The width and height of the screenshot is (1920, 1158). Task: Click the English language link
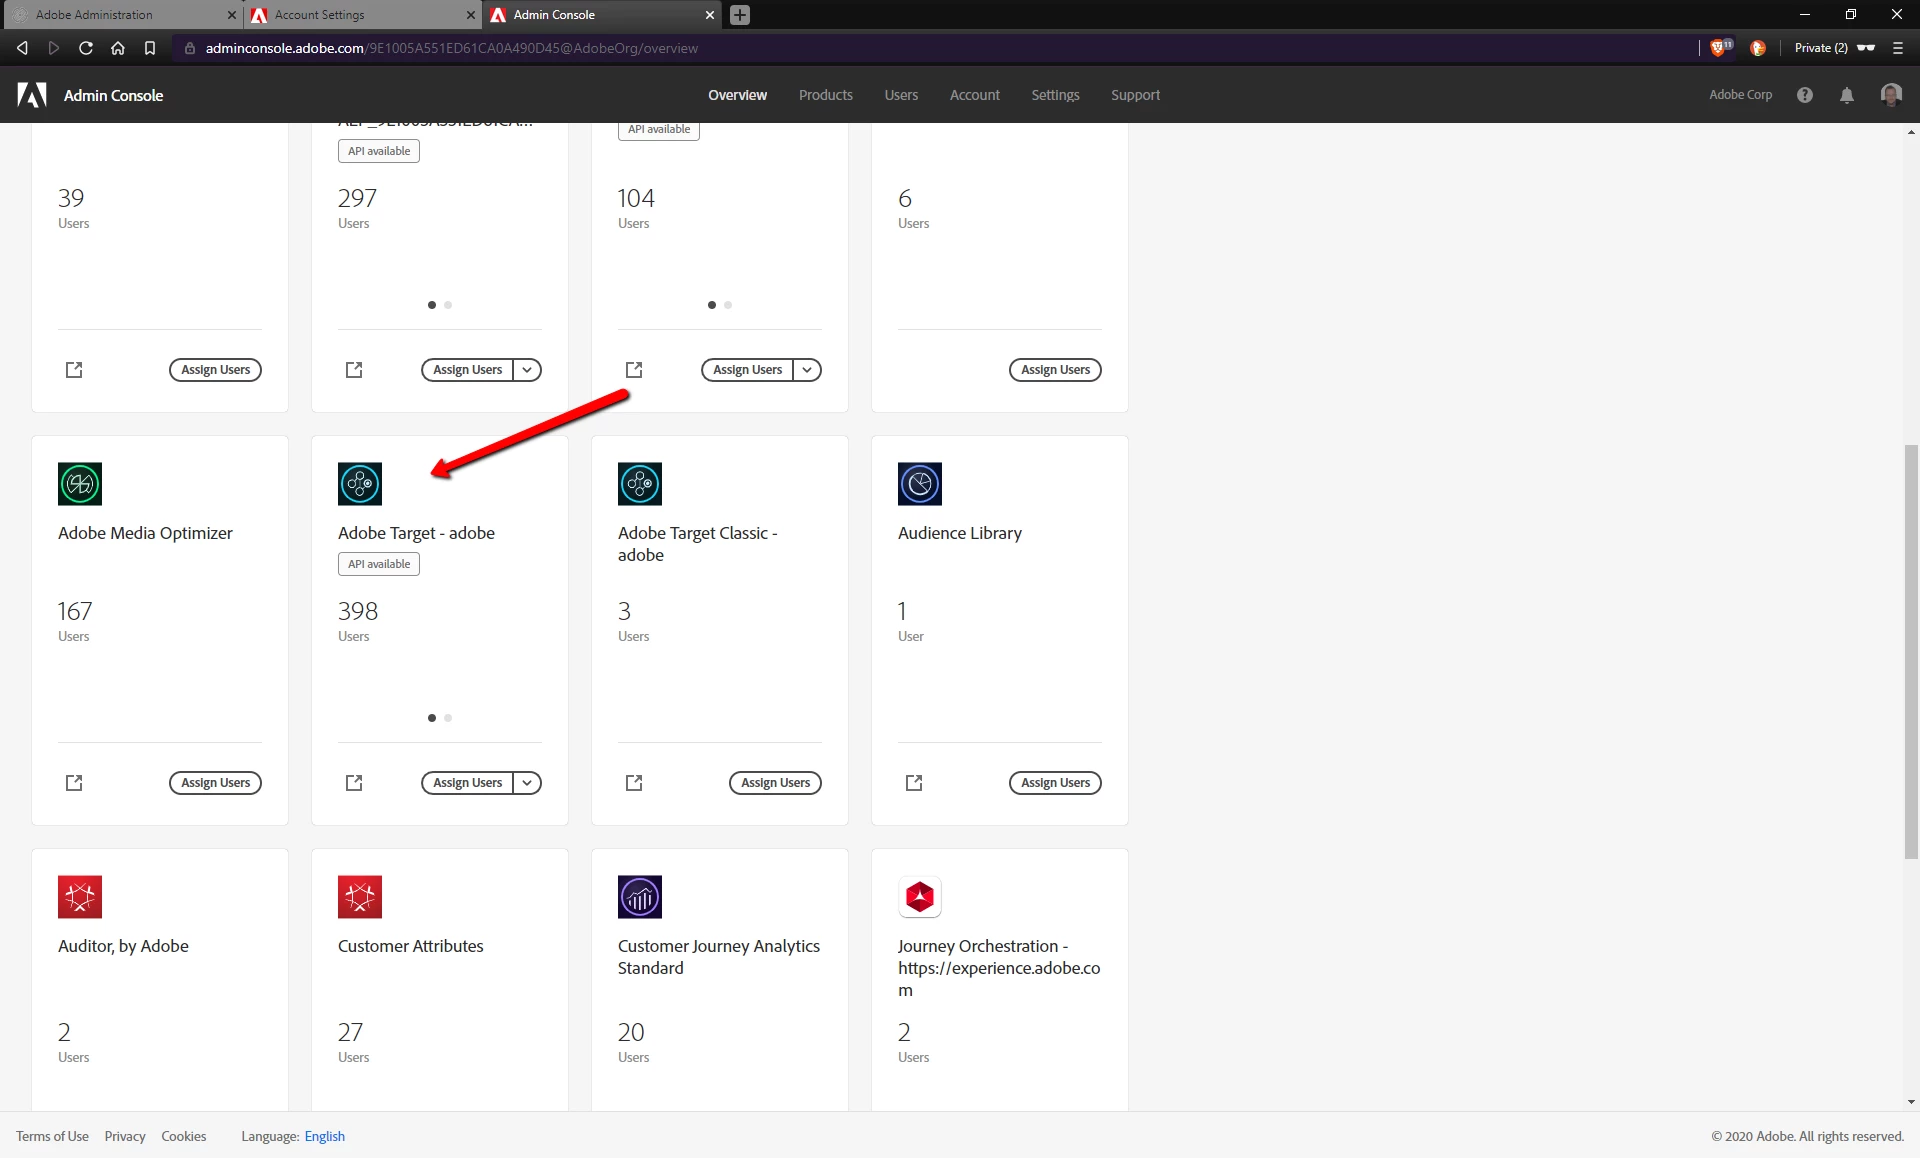click(x=324, y=1137)
